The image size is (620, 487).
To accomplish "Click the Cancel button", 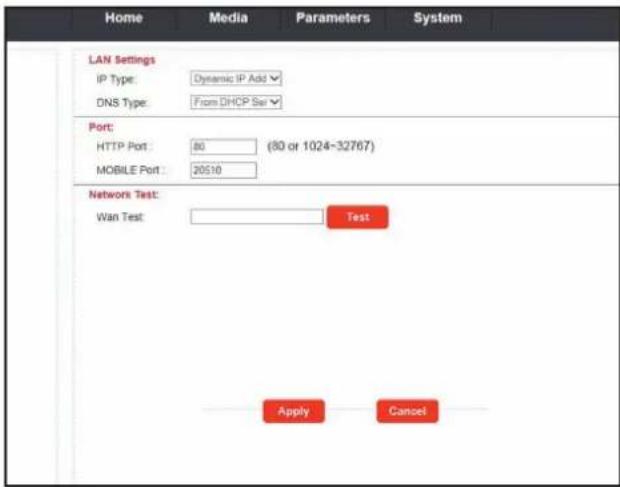I will (x=407, y=411).
